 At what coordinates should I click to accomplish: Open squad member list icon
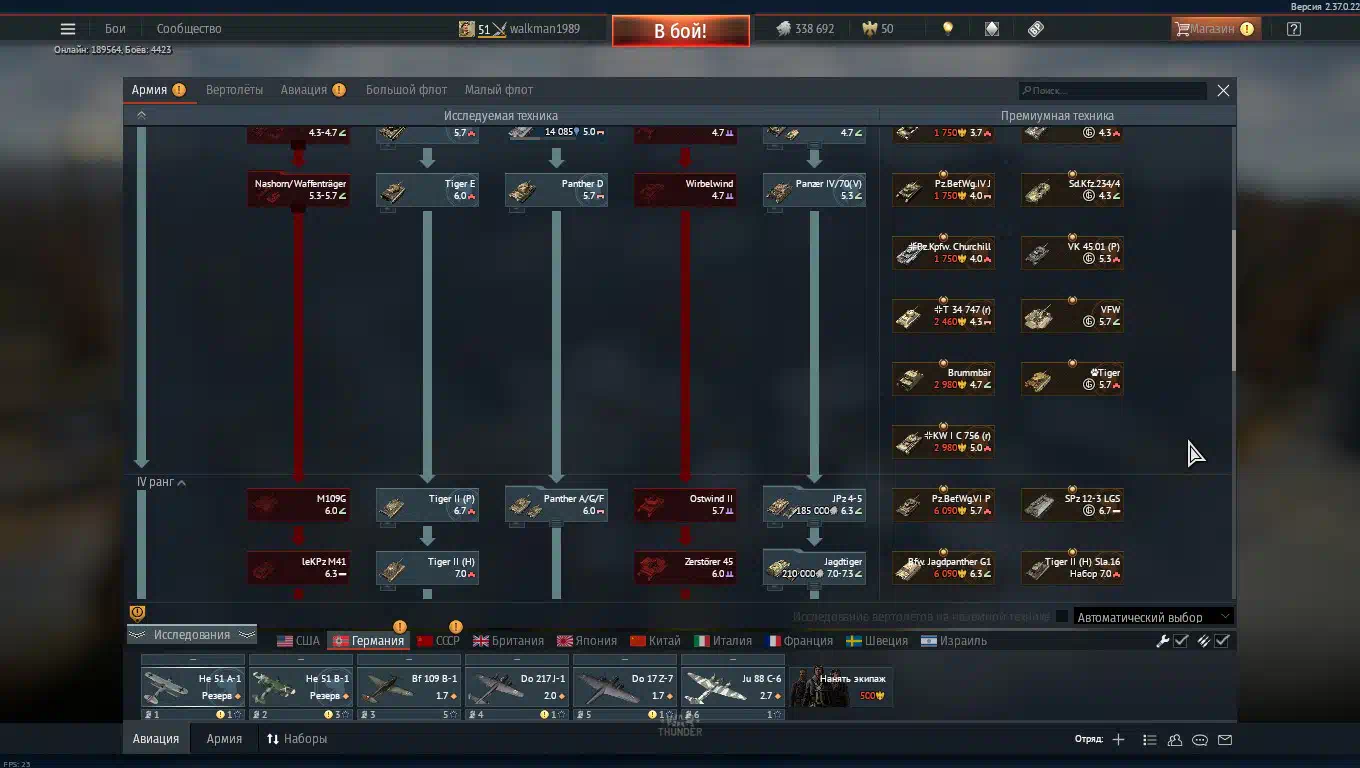[x=1150, y=740]
